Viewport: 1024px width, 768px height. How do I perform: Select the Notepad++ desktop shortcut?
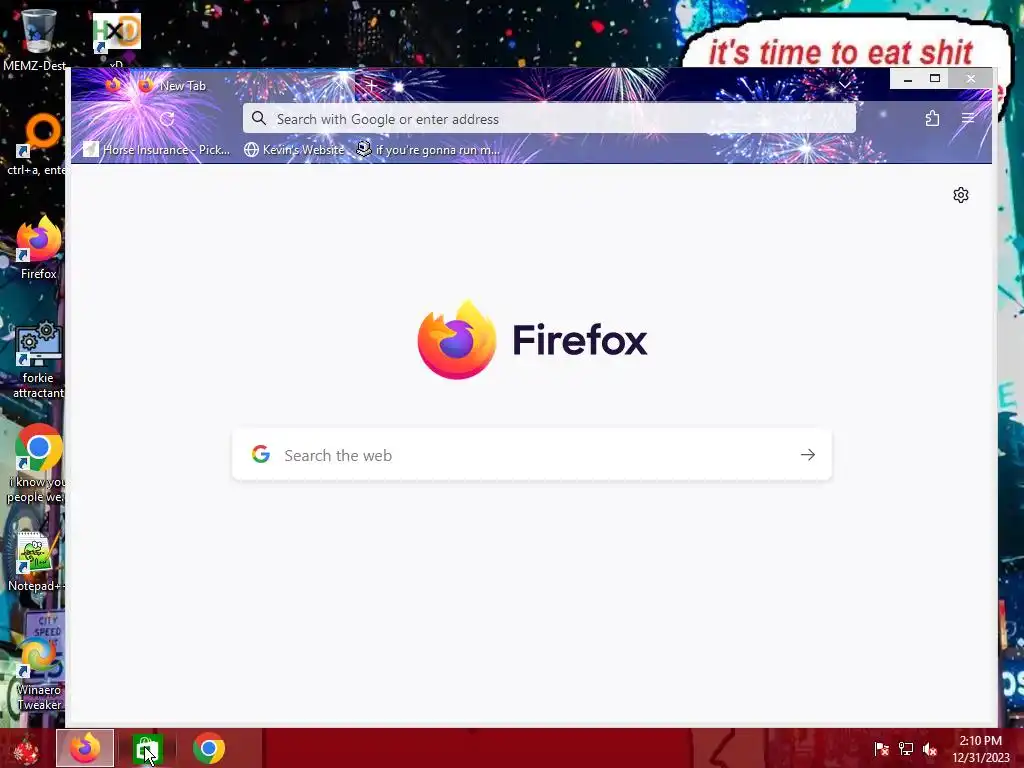[37, 562]
